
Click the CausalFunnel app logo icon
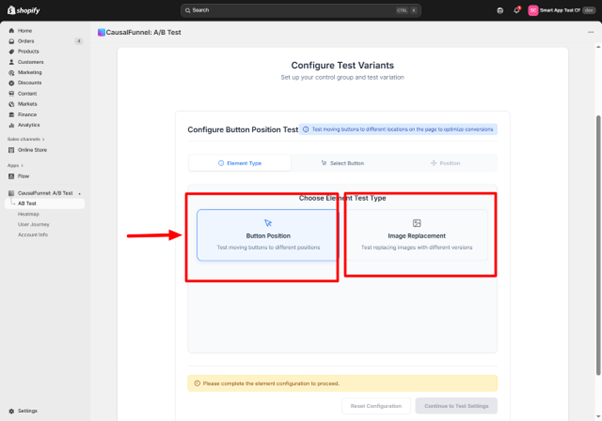102,32
